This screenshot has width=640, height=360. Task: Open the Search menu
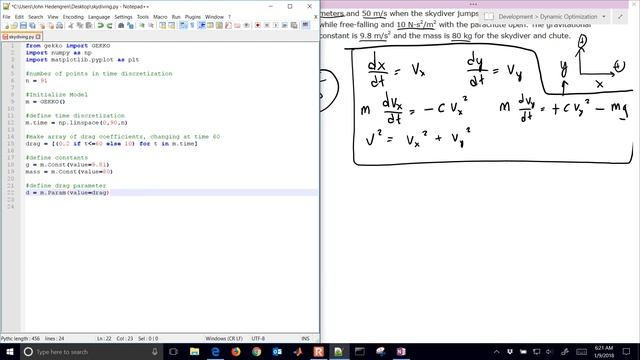click(x=36, y=17)
